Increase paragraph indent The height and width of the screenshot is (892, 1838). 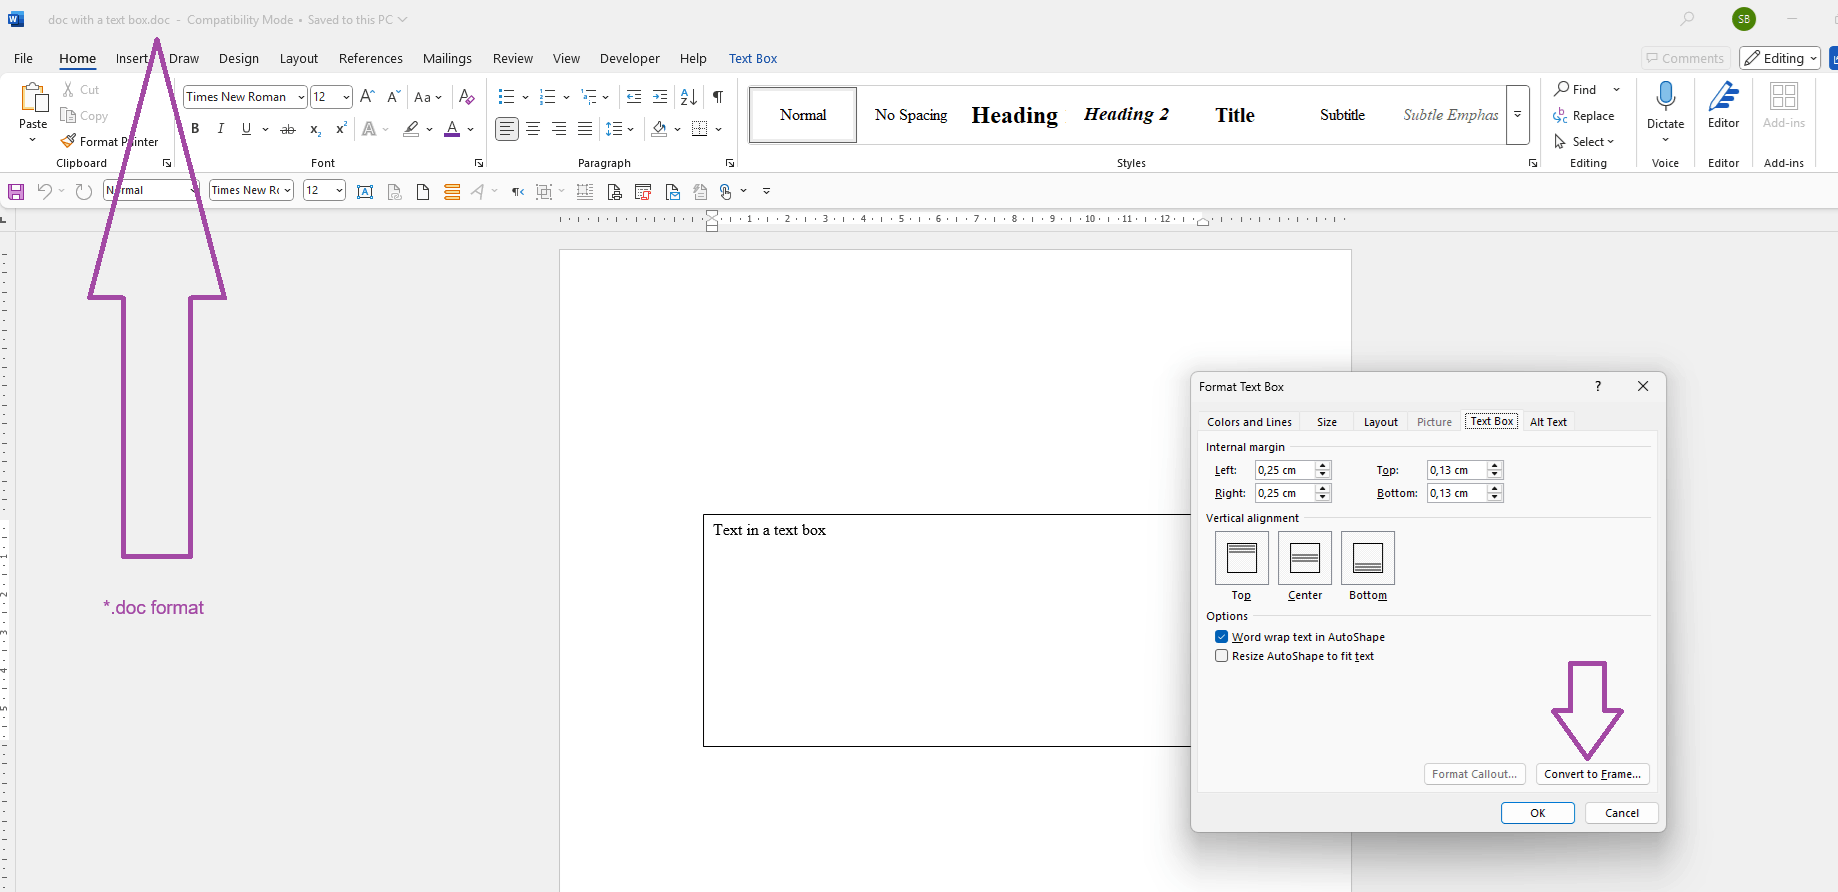[x=660, y=97]
